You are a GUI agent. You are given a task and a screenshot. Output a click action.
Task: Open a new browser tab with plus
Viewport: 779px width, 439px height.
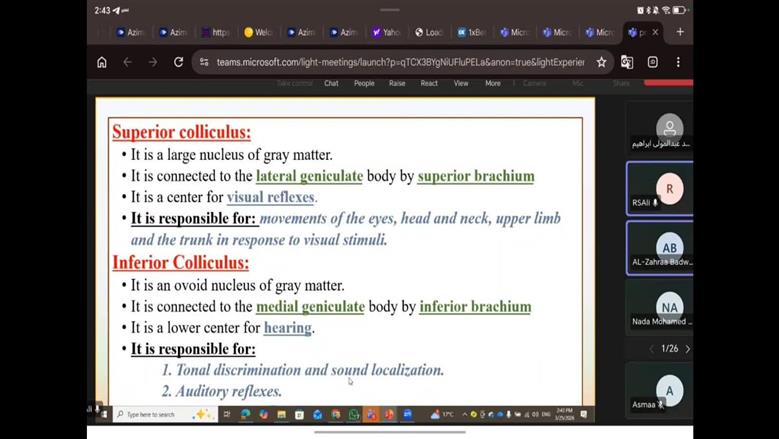tap(680, 32)
